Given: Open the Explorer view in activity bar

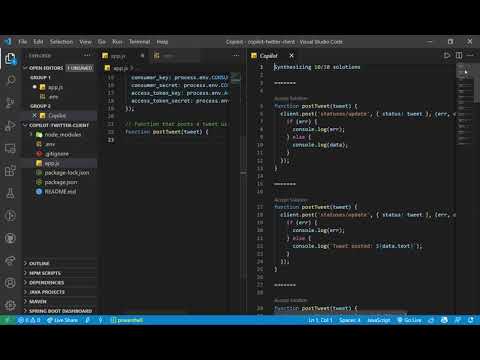Looking at the screenshot, I should point(10,59).
